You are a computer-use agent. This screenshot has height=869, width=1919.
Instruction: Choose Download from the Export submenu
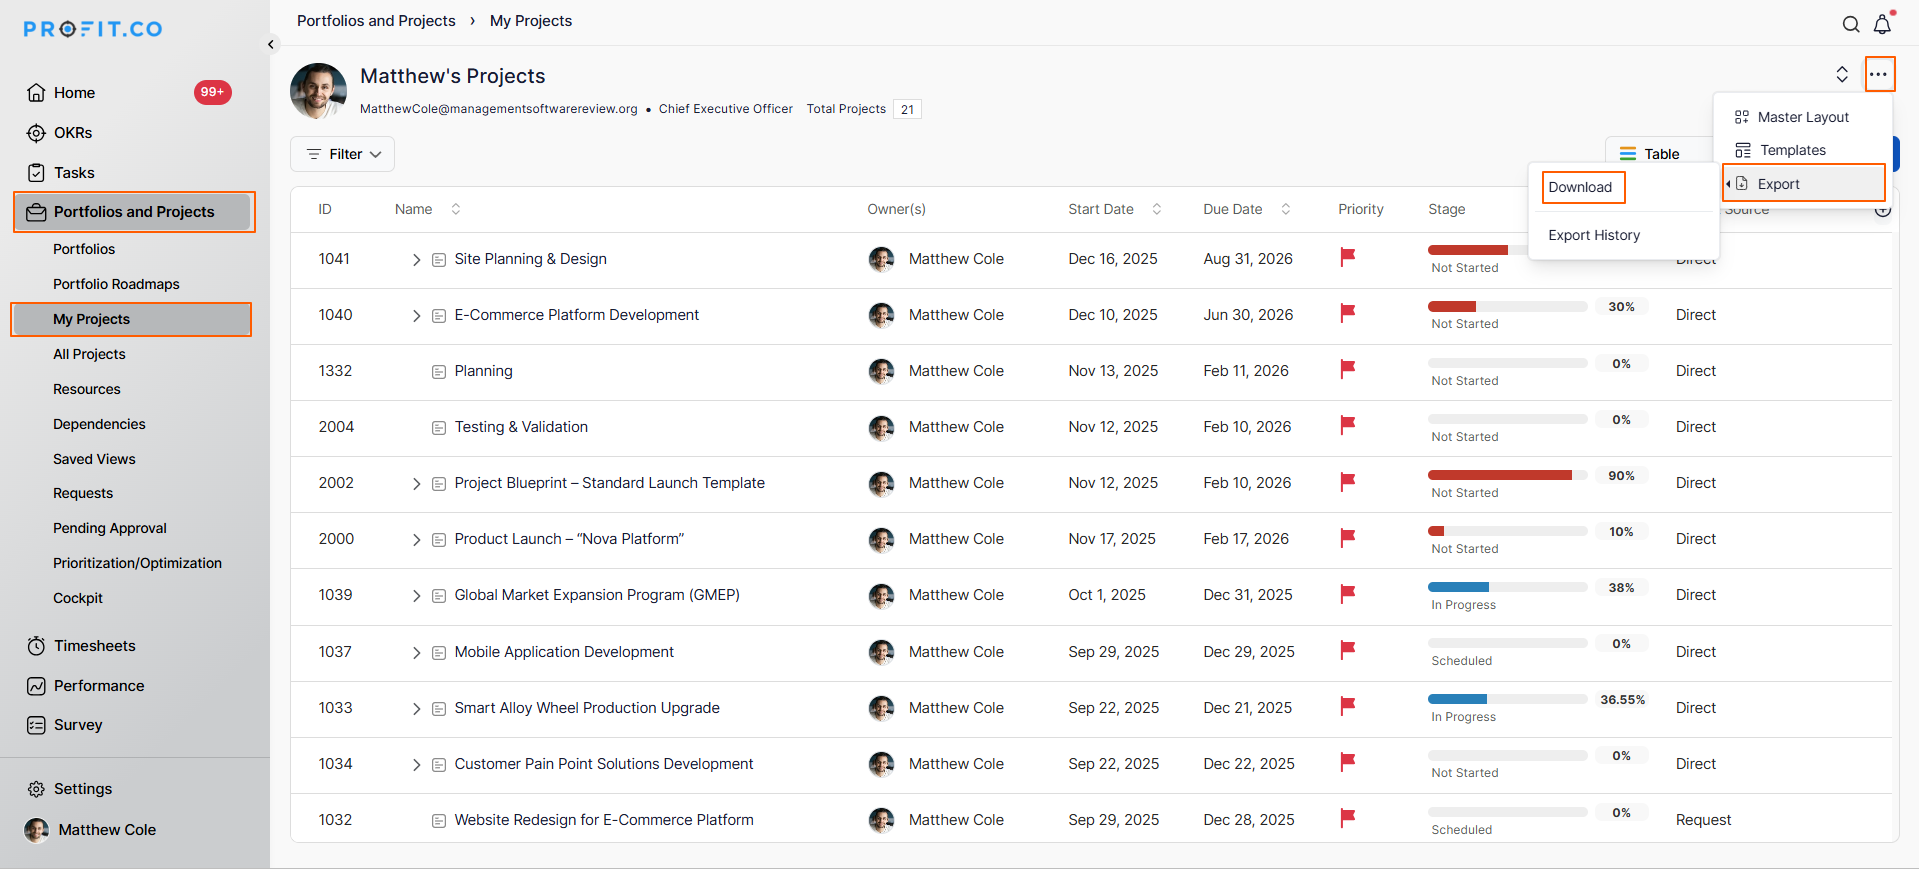1581,187
